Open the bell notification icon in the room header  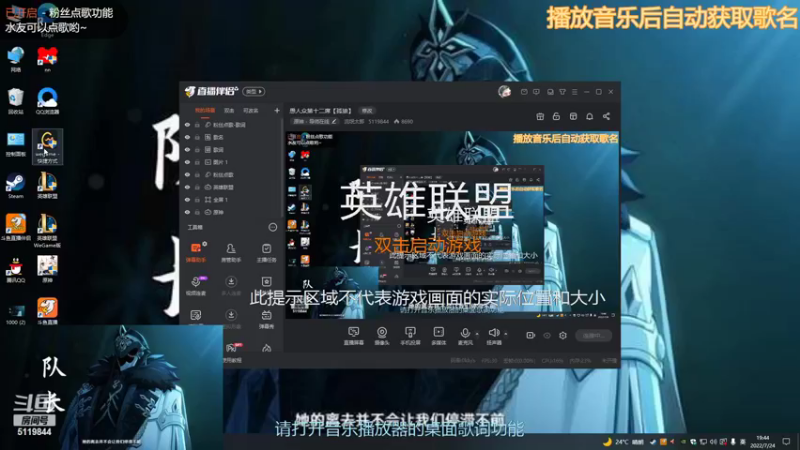point(589,116)
